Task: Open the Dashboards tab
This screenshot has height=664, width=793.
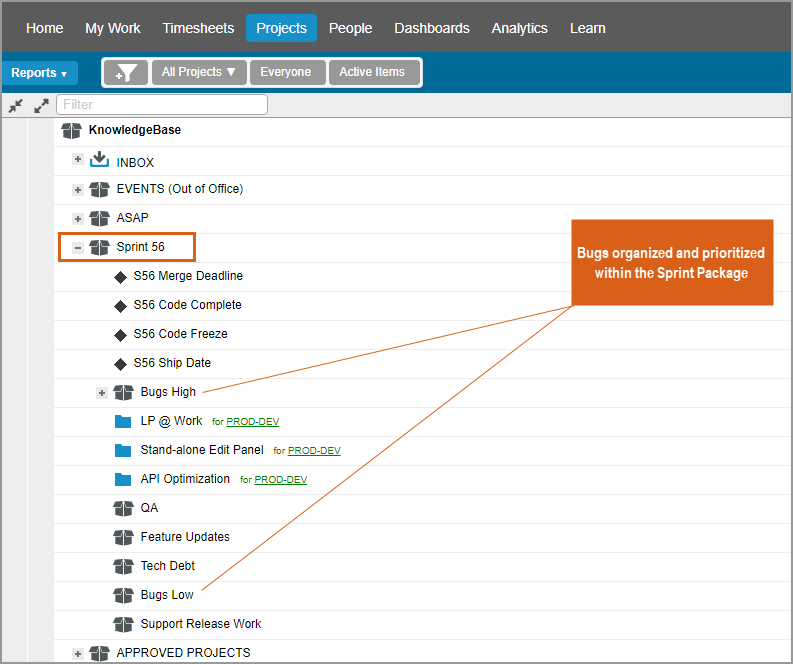Action: pos(431,28)
